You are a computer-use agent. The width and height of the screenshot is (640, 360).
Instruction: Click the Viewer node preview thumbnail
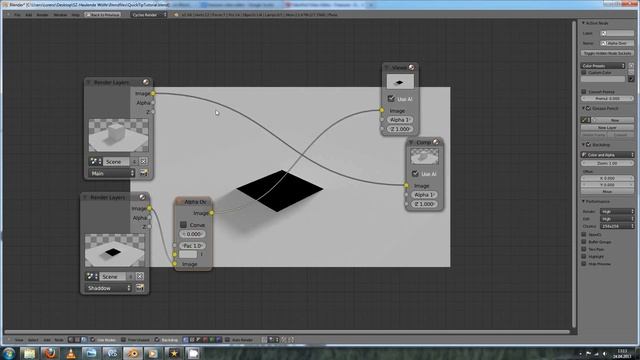400,82
